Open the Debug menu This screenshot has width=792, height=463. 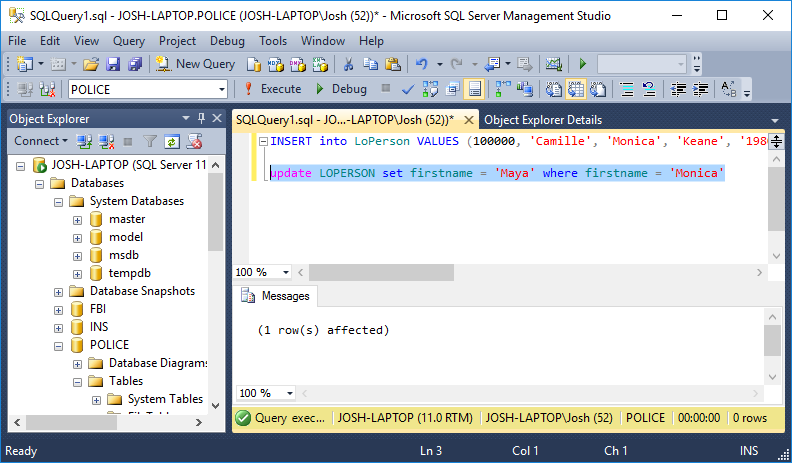click(x=227, y=40)
